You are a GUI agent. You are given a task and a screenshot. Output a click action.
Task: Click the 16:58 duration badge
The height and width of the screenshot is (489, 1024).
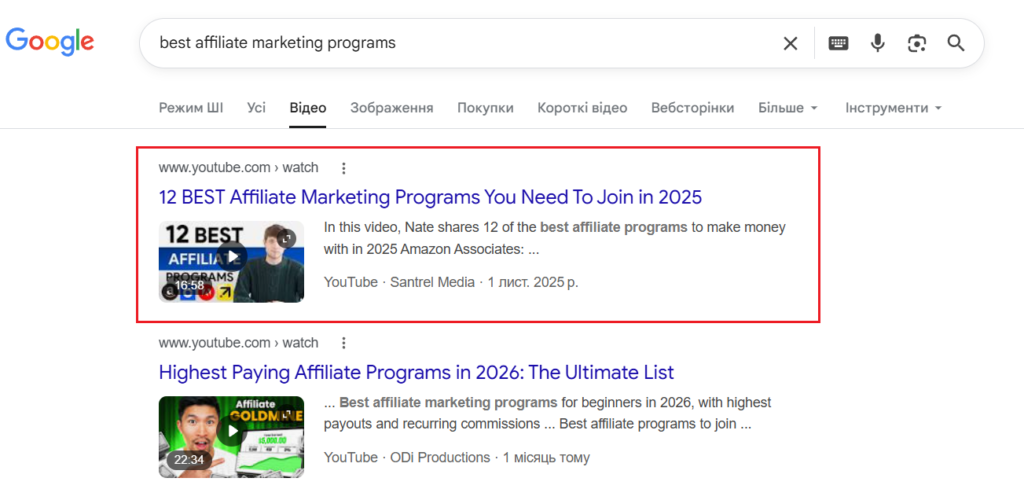coord(189,286)
